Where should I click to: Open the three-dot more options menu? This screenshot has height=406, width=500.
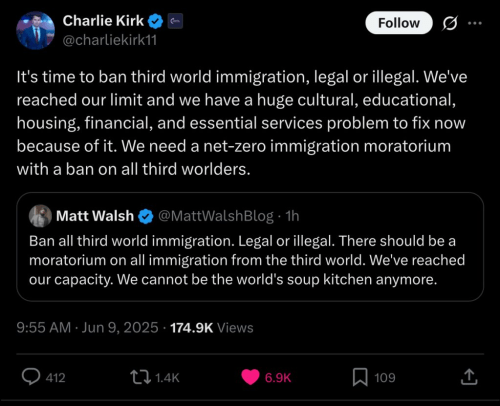click(475, 23)
